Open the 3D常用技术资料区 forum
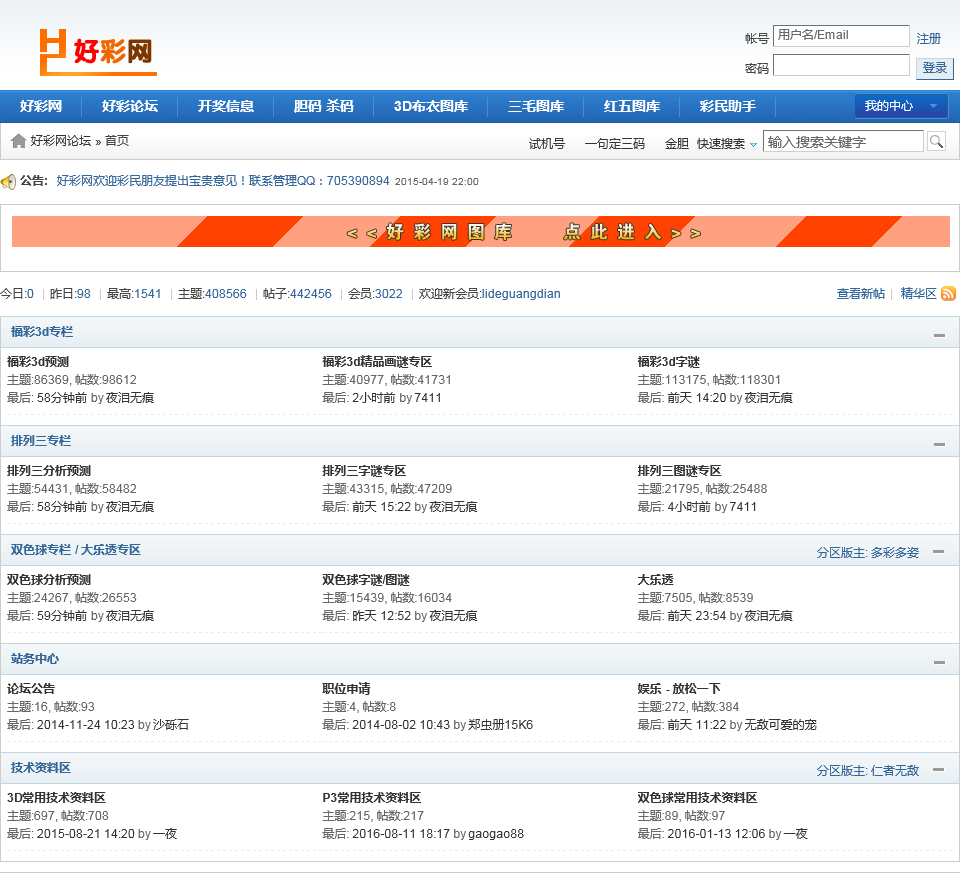This screenshot has width=960, height=873. point(56,798)
